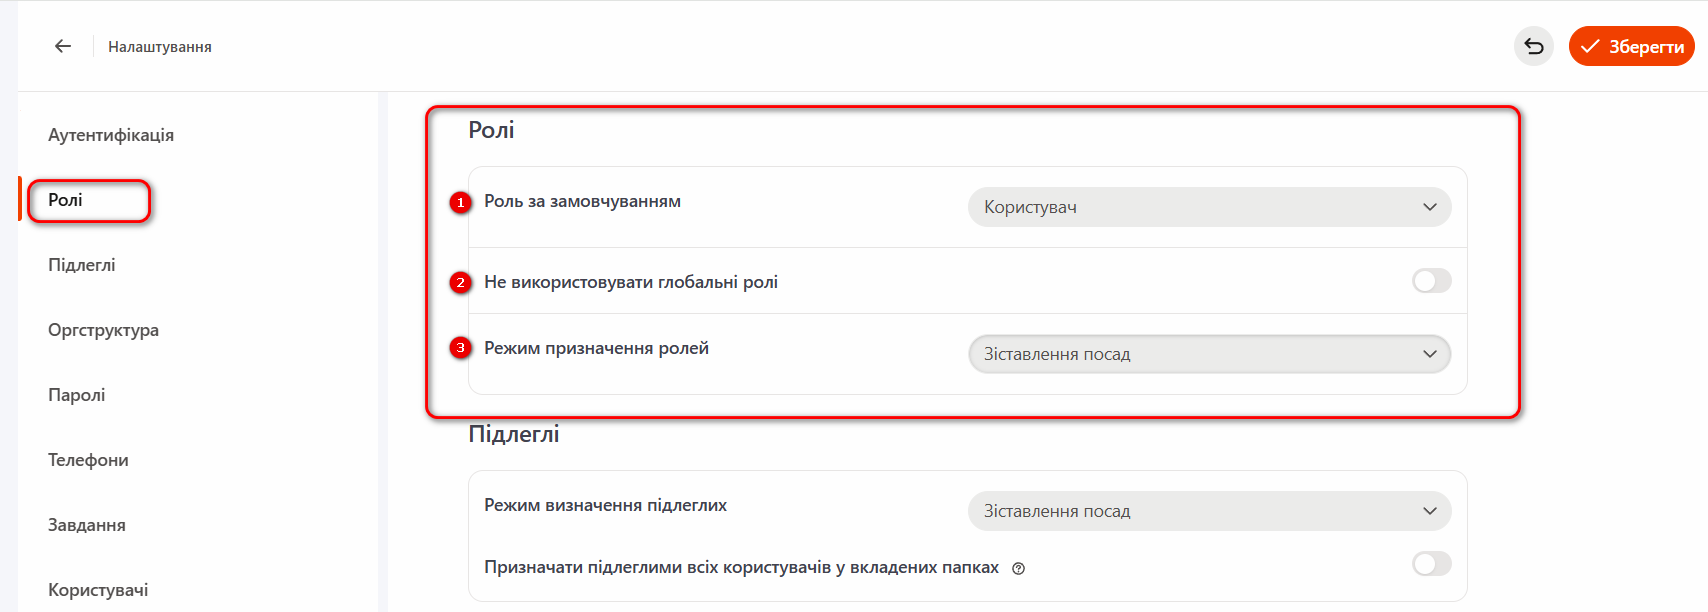The width and height of the screenshot is (1708, 612).
Task: Open 'Паролі' settings section
Action: [77, 395]
